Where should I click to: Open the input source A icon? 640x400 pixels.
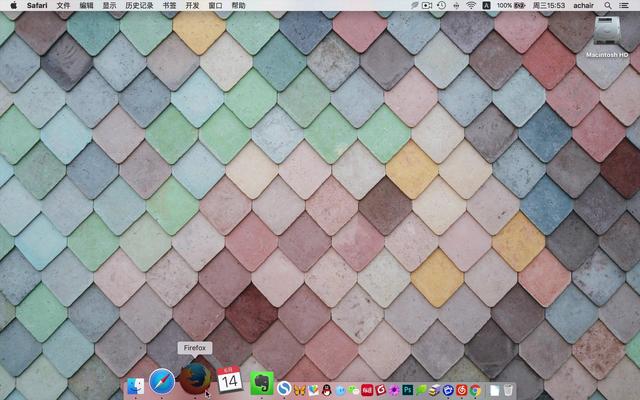pos(486,5)
